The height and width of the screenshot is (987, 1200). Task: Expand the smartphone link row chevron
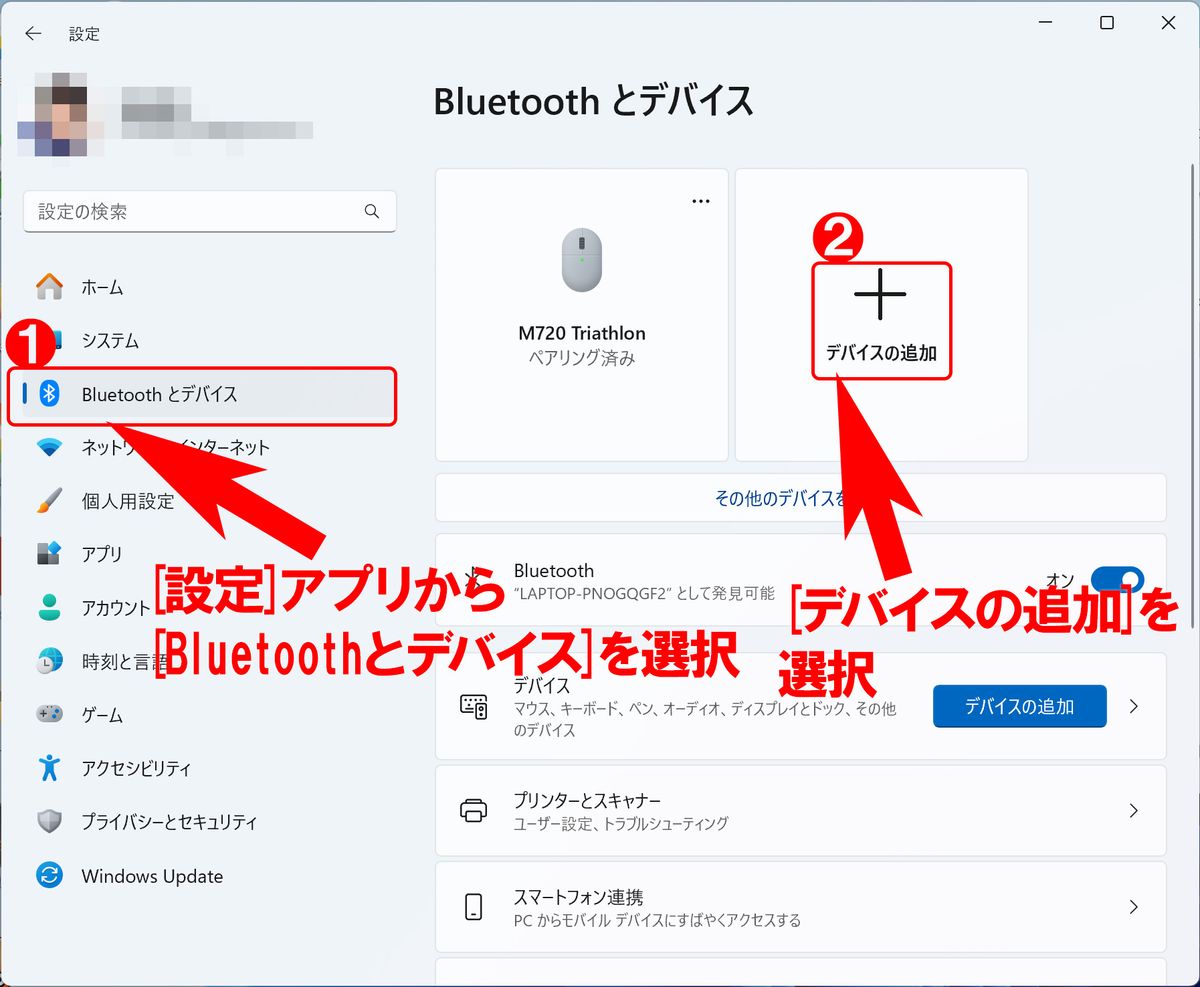(1133, 907)
